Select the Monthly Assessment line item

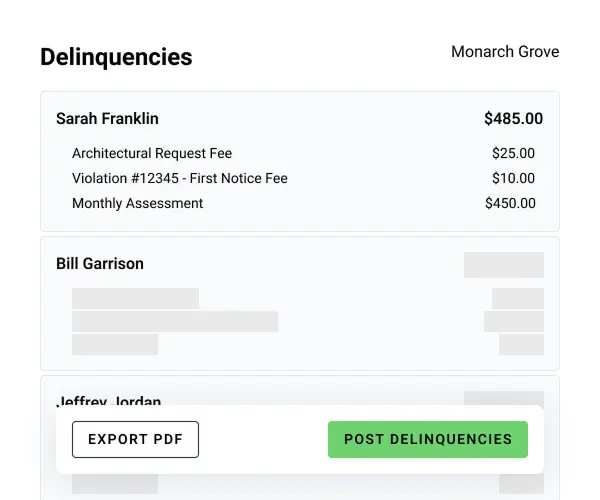pyautogui.click(x=138, y=203)
